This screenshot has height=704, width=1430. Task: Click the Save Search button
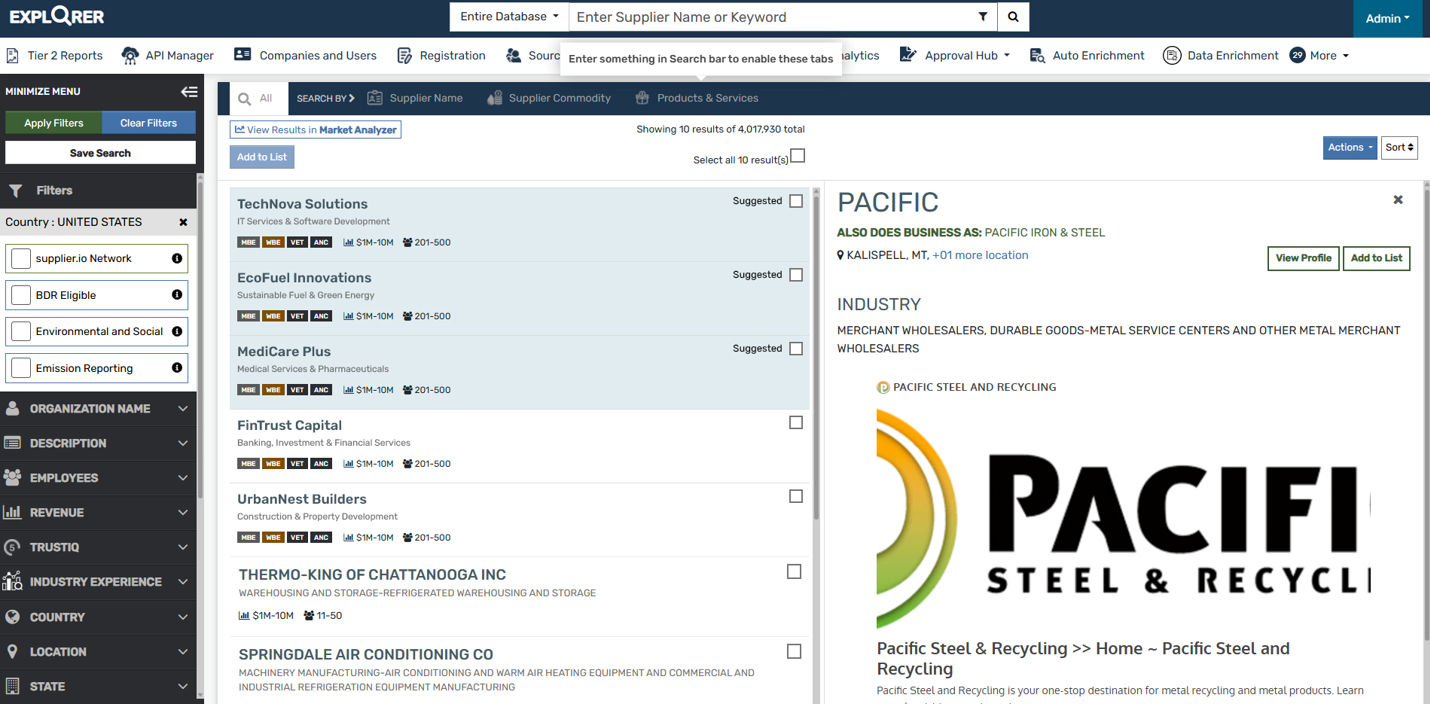[x=100, y=153]
